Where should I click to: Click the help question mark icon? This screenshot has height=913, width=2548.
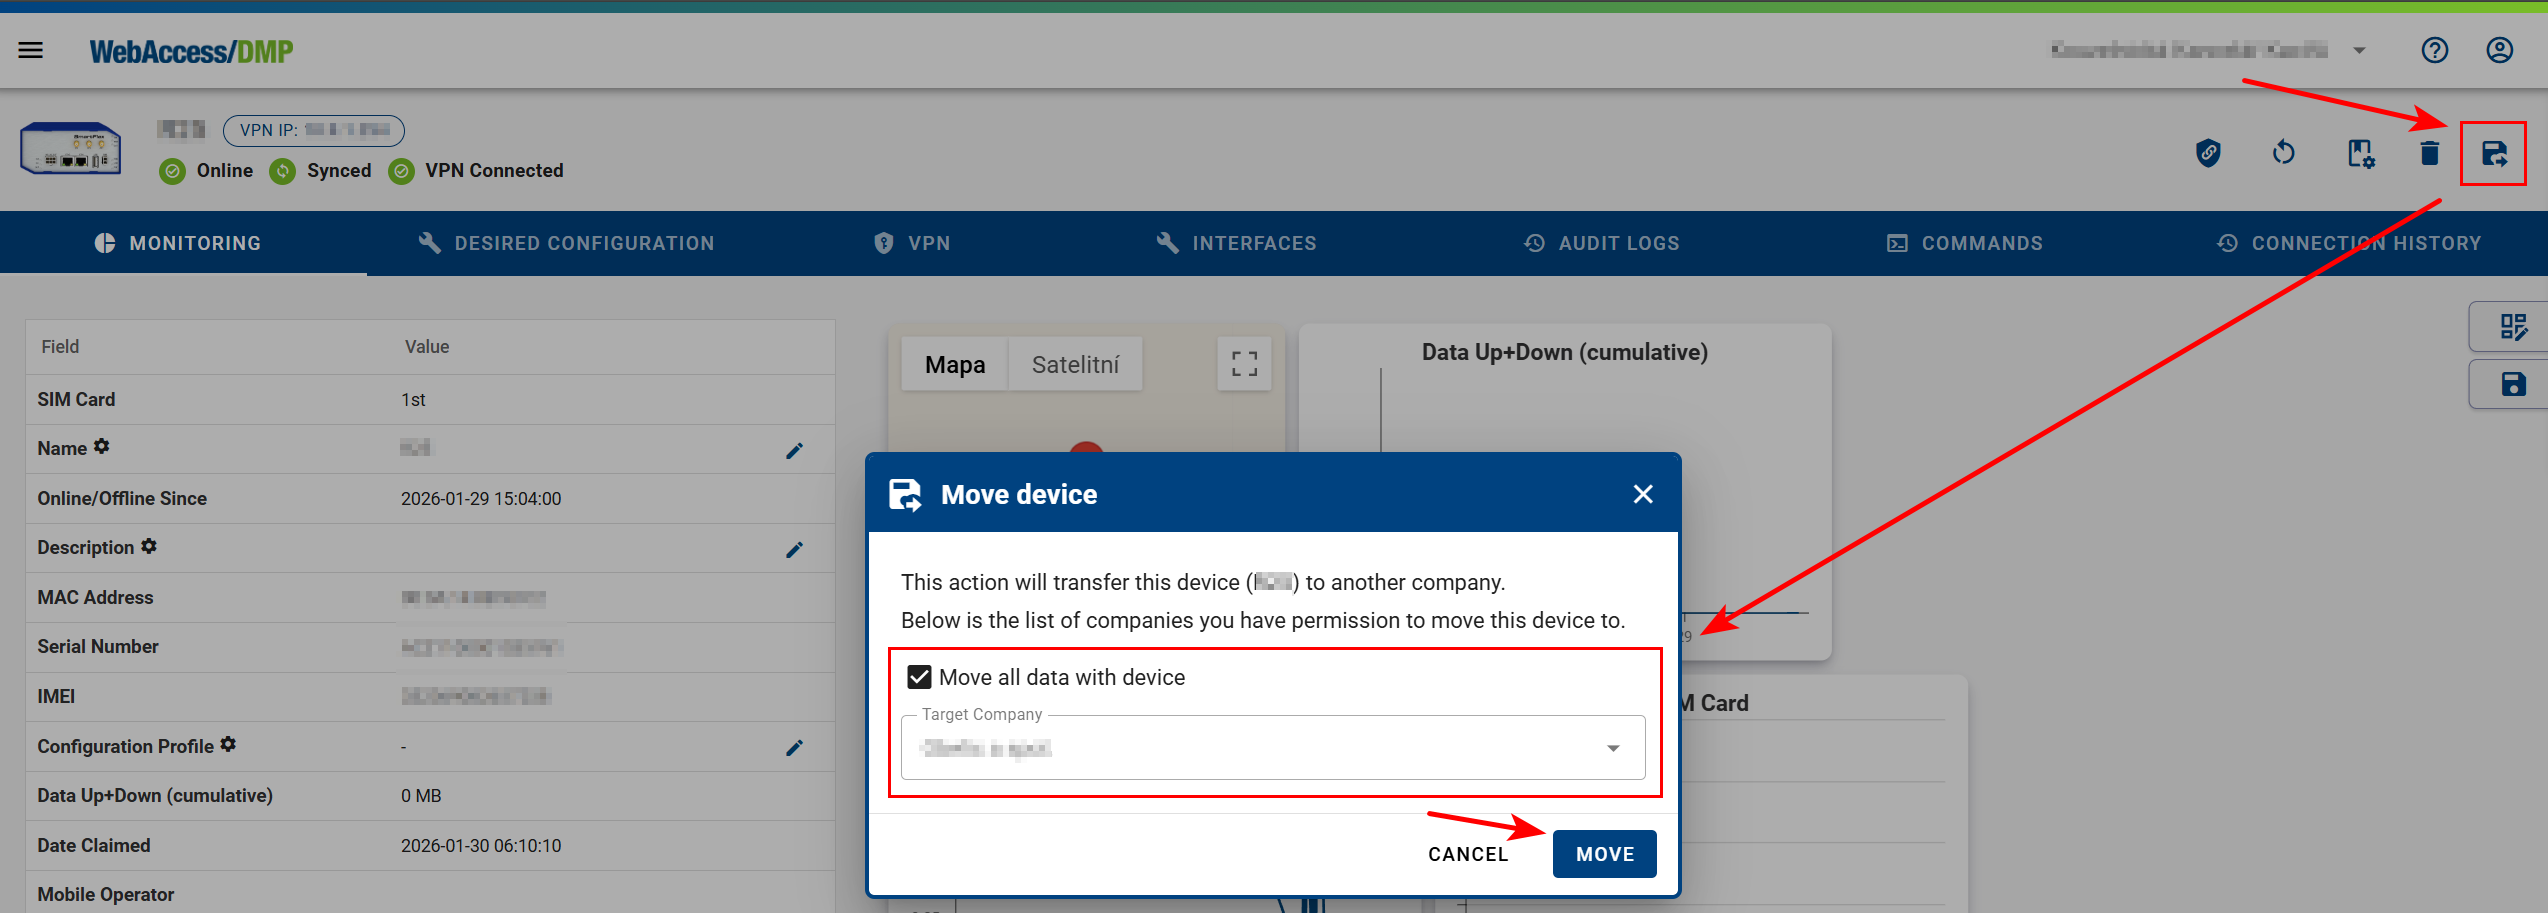click(2434, 50)
